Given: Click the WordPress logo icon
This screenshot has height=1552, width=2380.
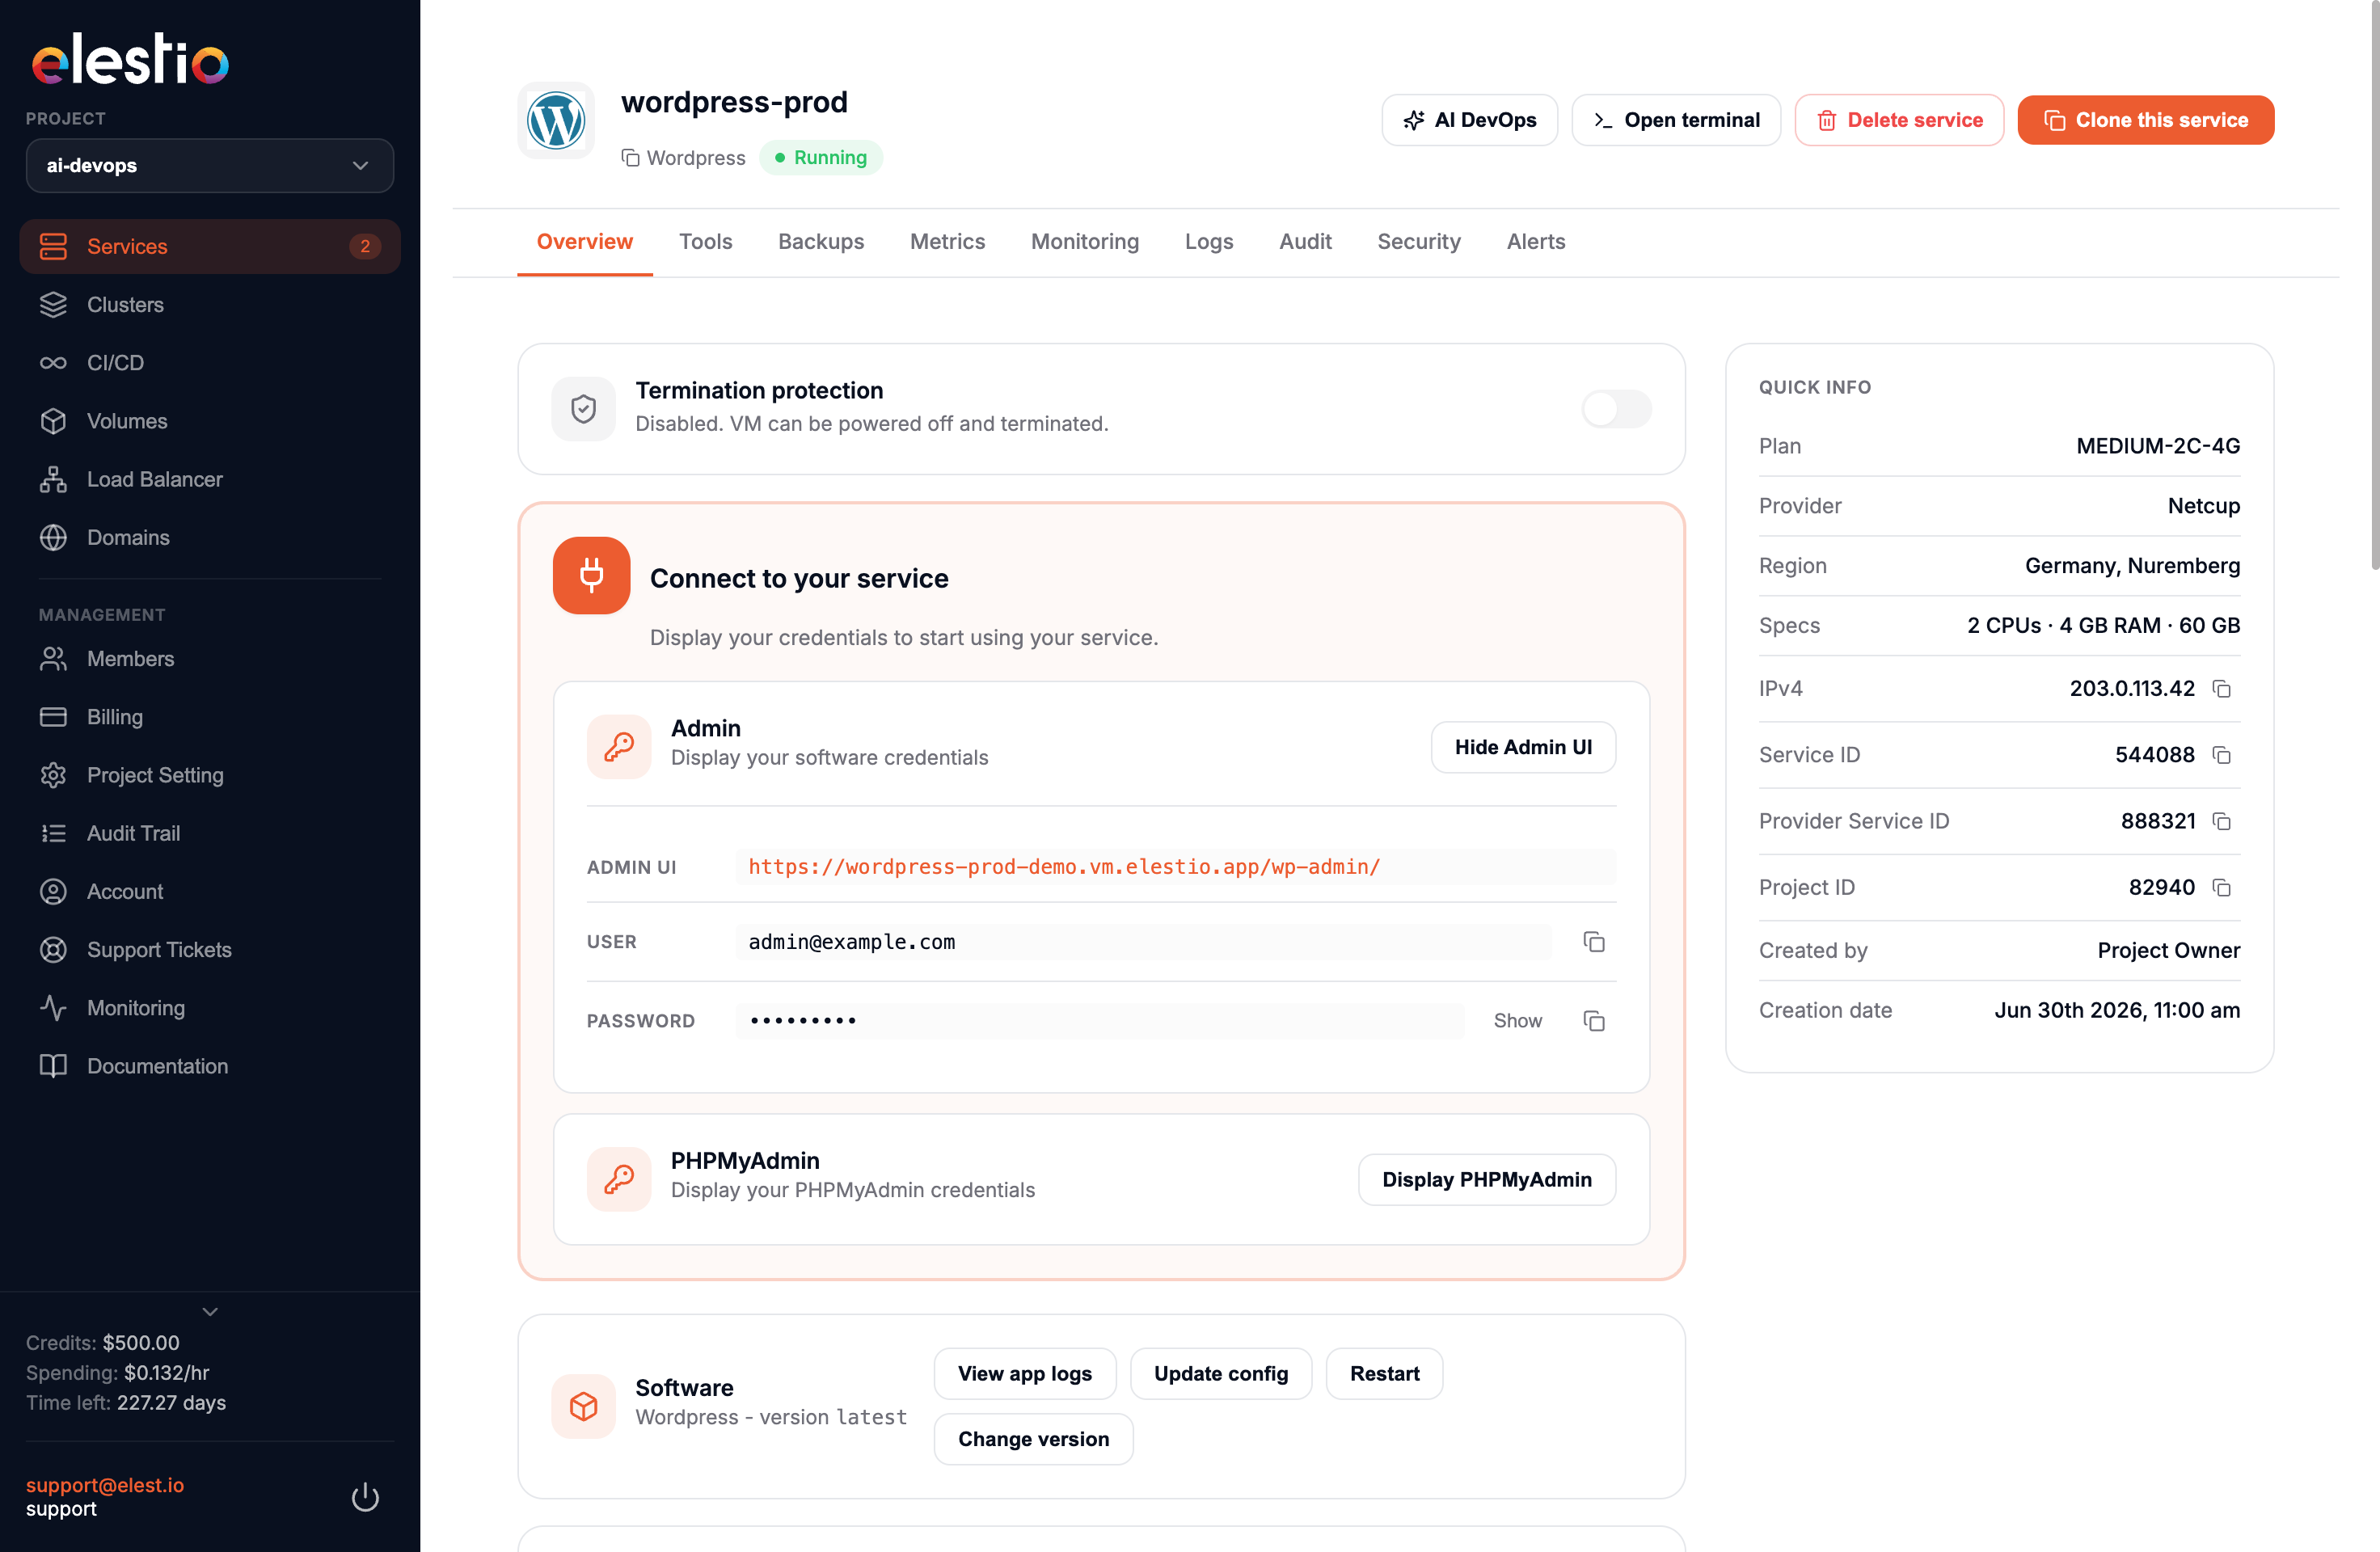Looking at the screenshot, I should pyautogui.click(x=556, y=120).
